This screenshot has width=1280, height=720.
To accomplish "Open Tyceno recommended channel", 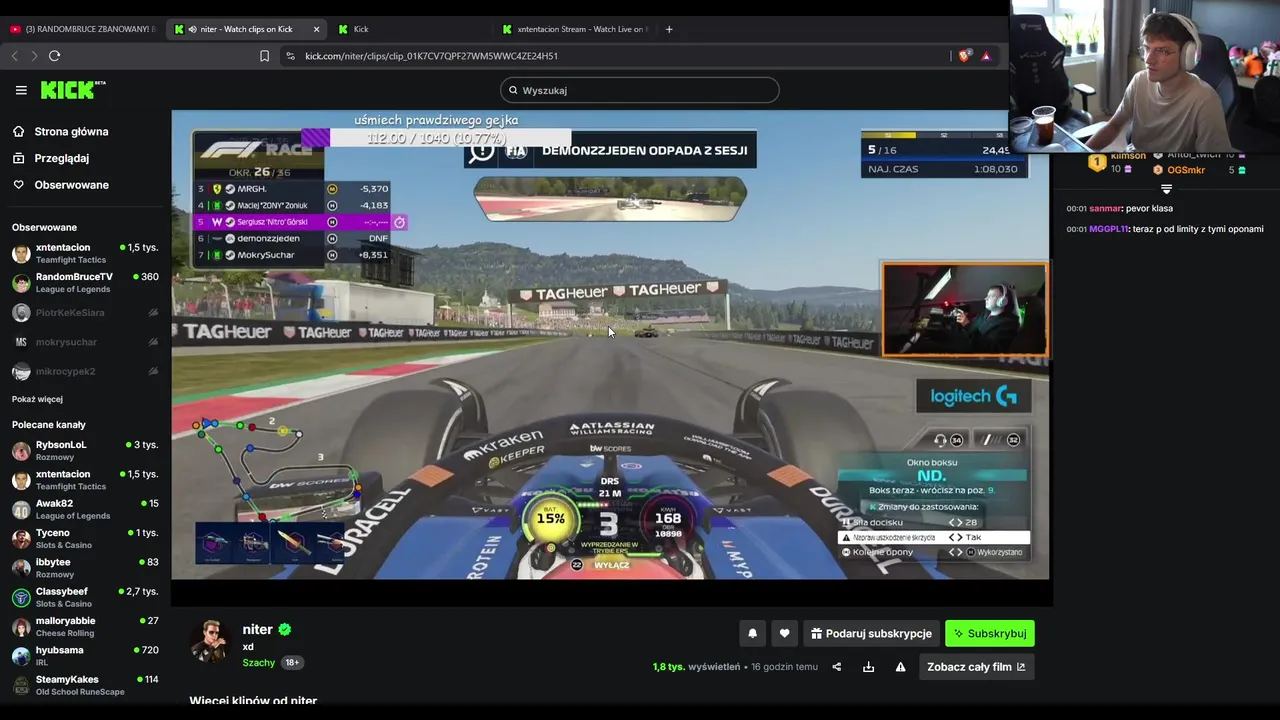I will (x=85, y=538).
